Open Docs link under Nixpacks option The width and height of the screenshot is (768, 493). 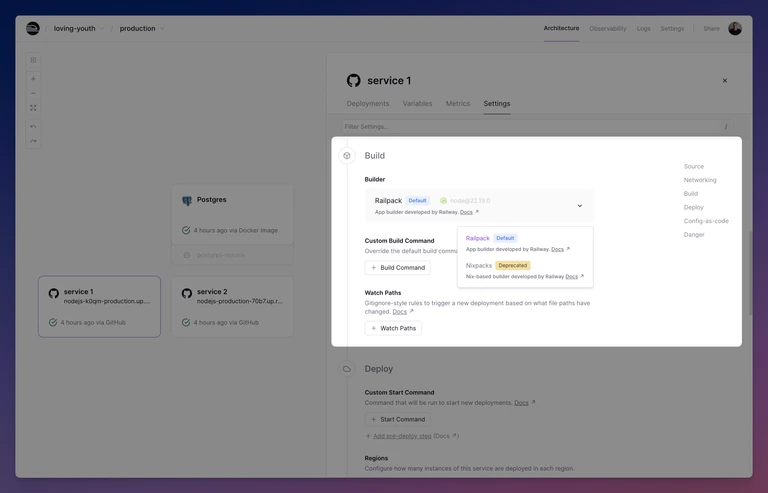coord(572,277)
